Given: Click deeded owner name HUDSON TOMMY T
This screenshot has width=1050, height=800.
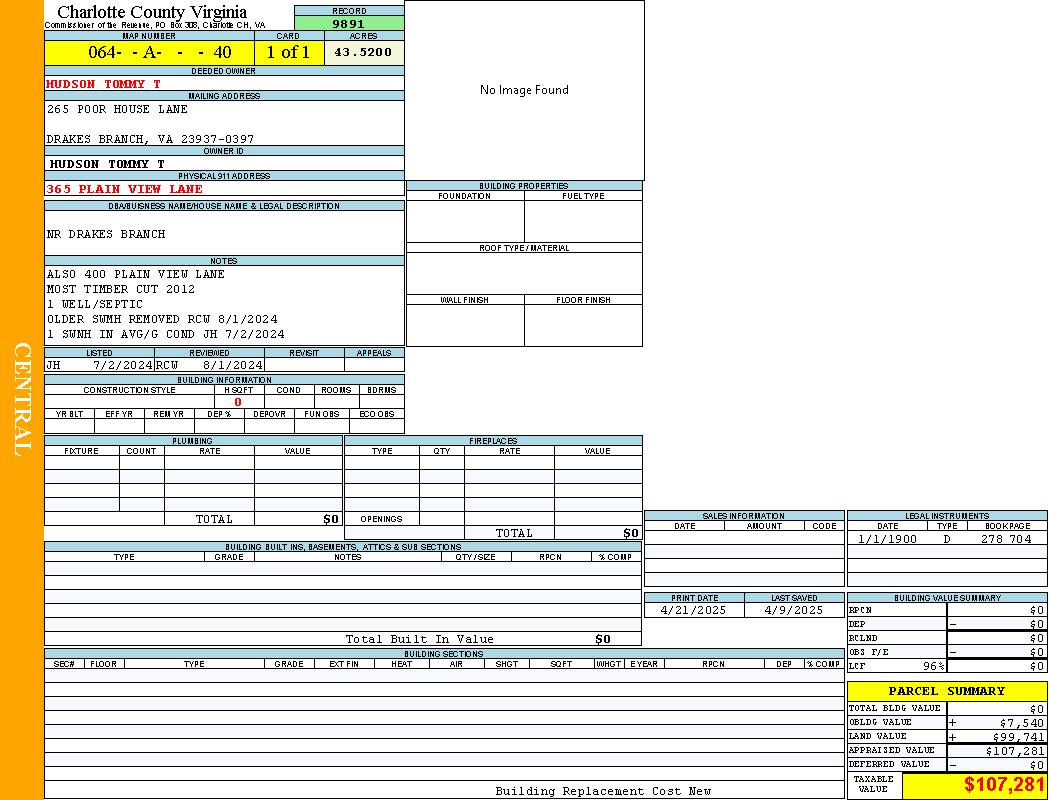Looking at the screenshot, I should point(103,84).
